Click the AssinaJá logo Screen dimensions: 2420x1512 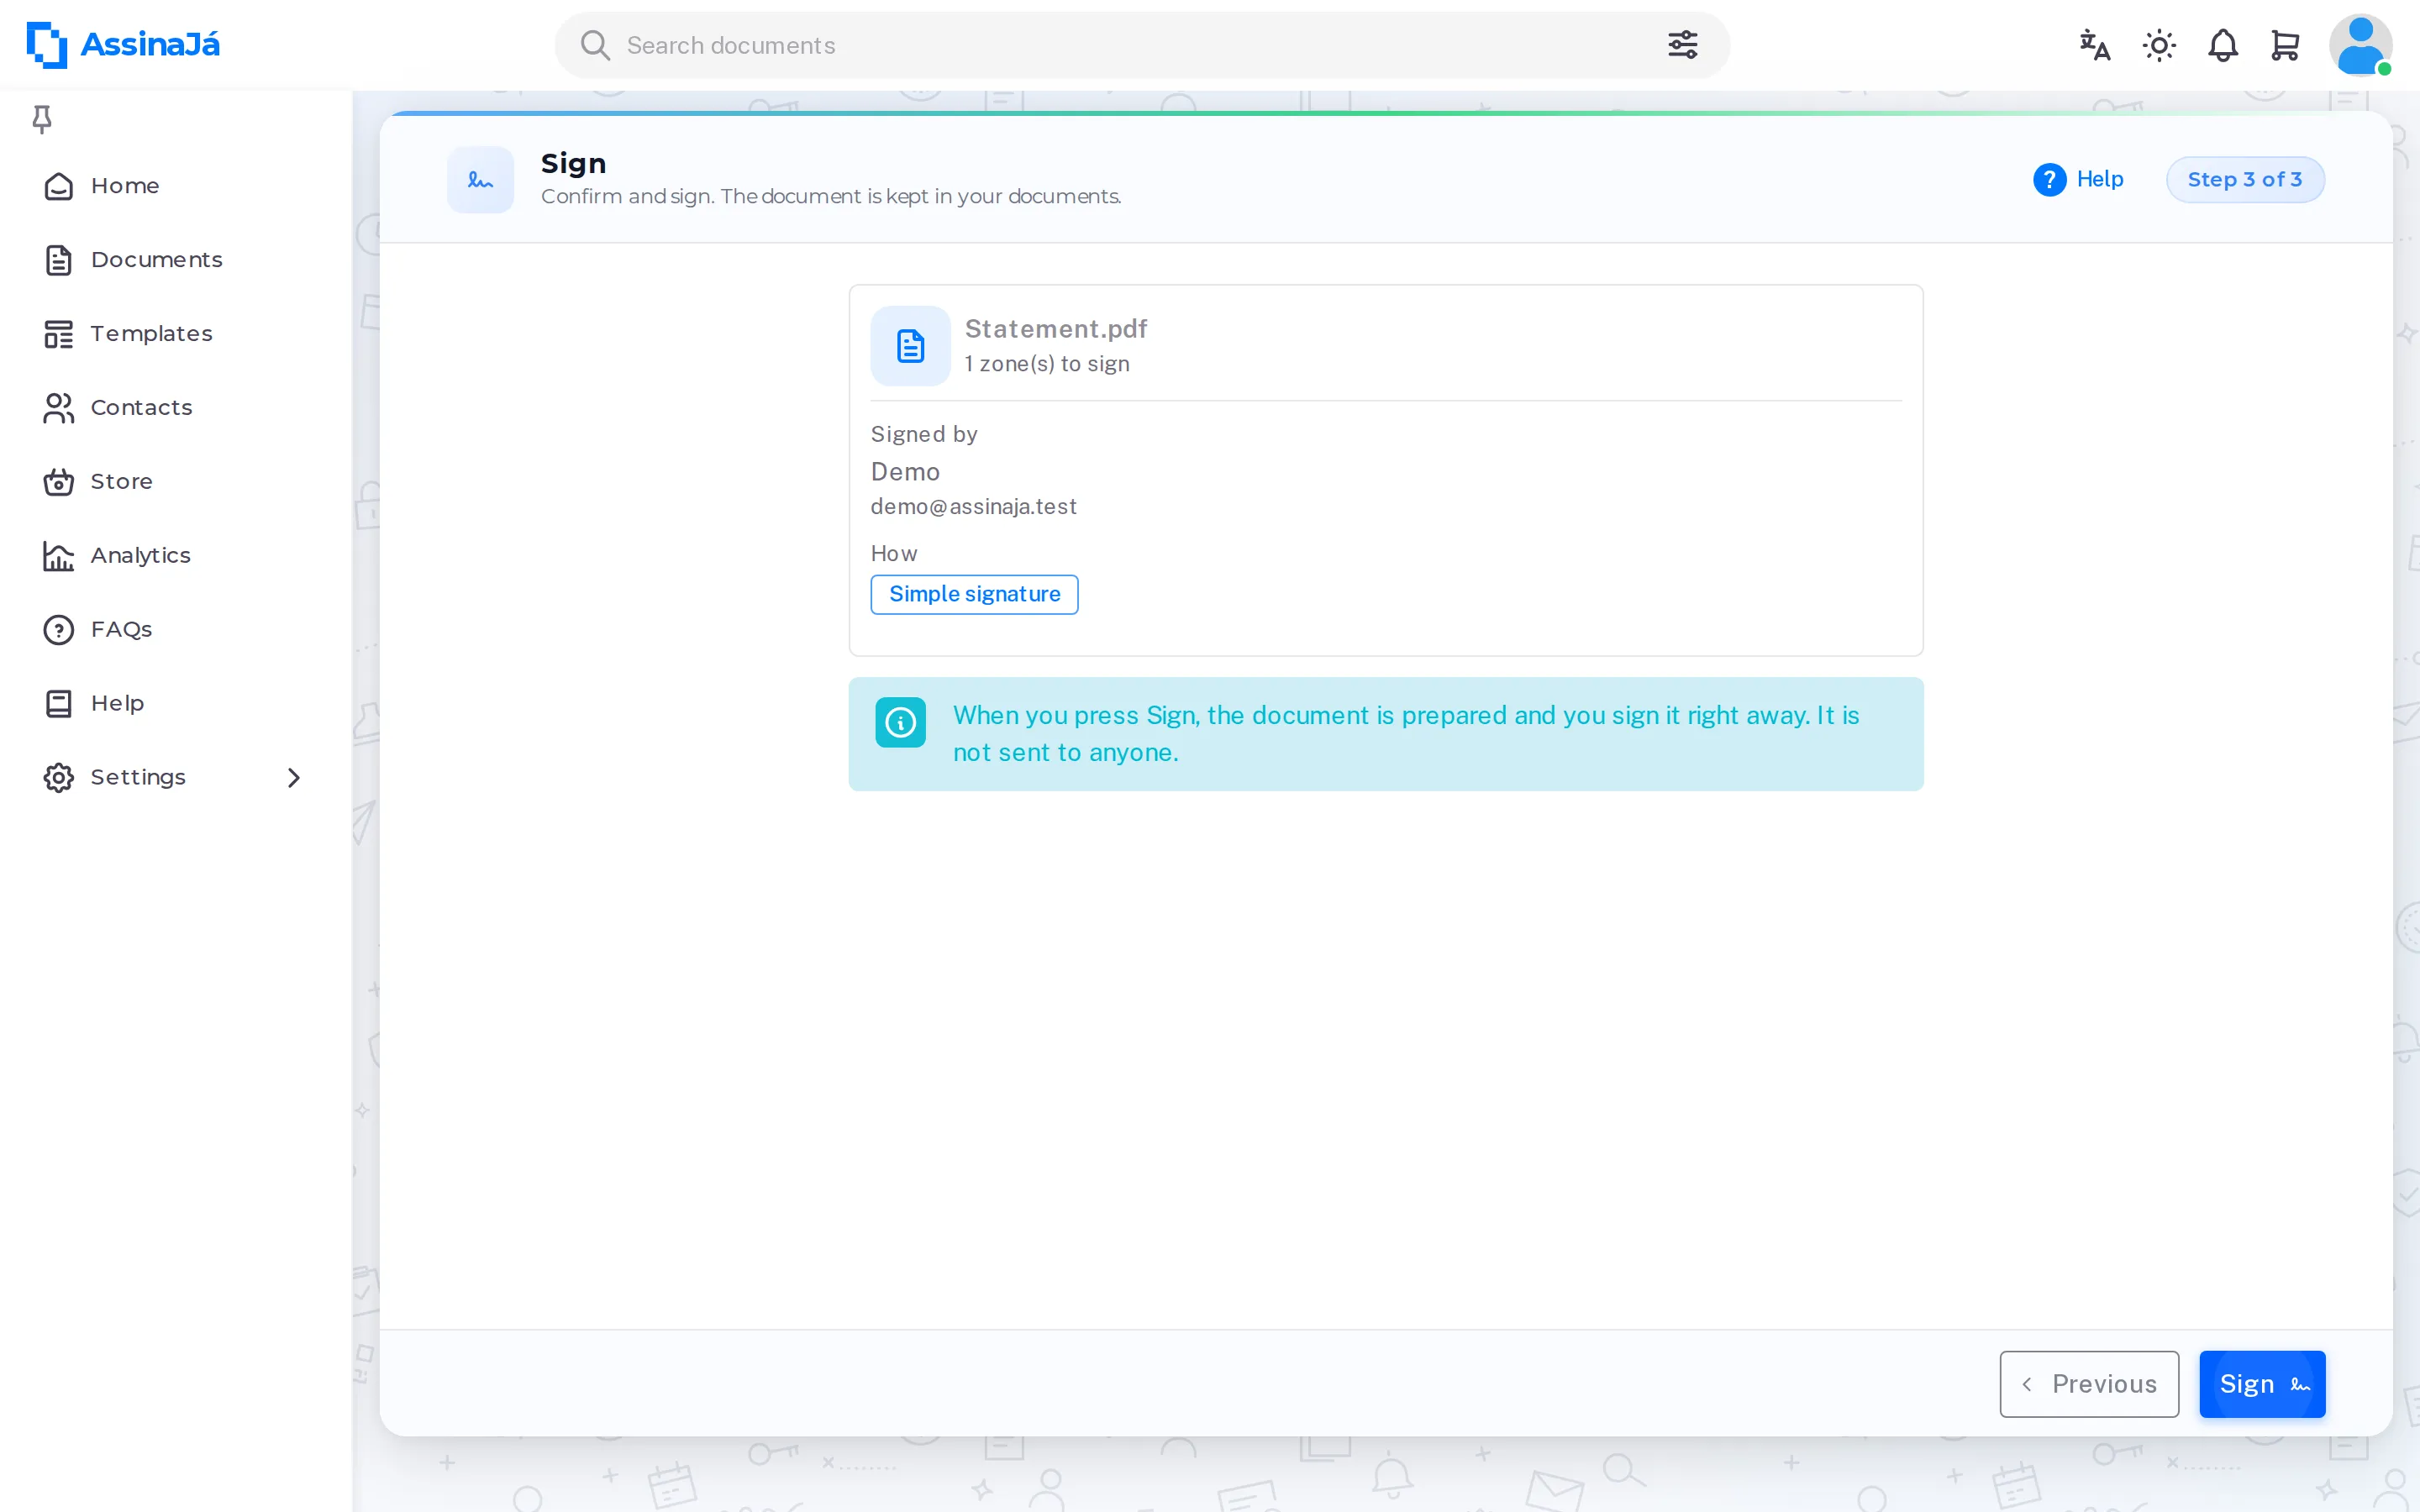123,45
